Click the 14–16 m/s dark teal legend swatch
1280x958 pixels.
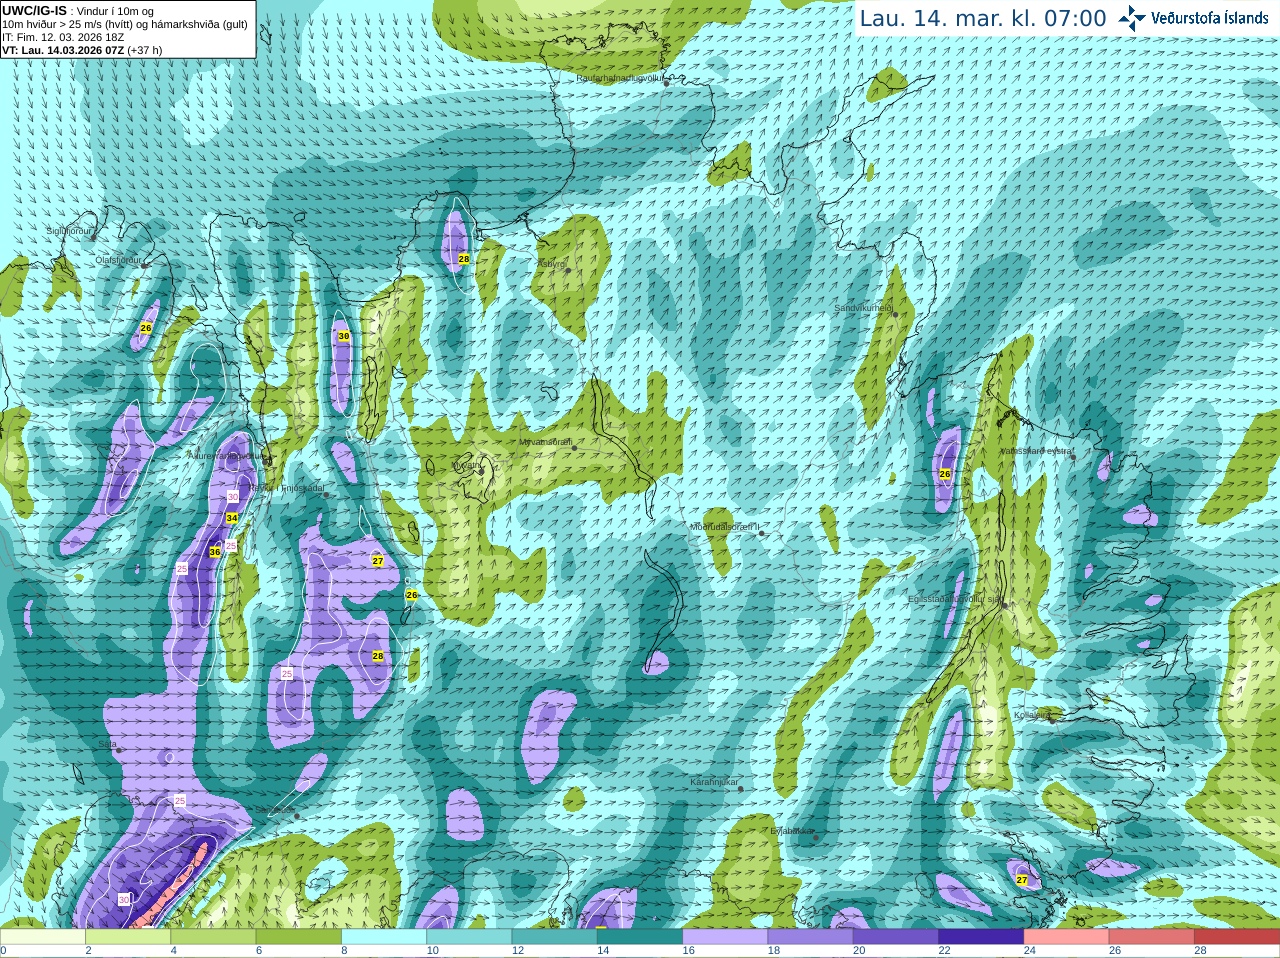(640, 937)
